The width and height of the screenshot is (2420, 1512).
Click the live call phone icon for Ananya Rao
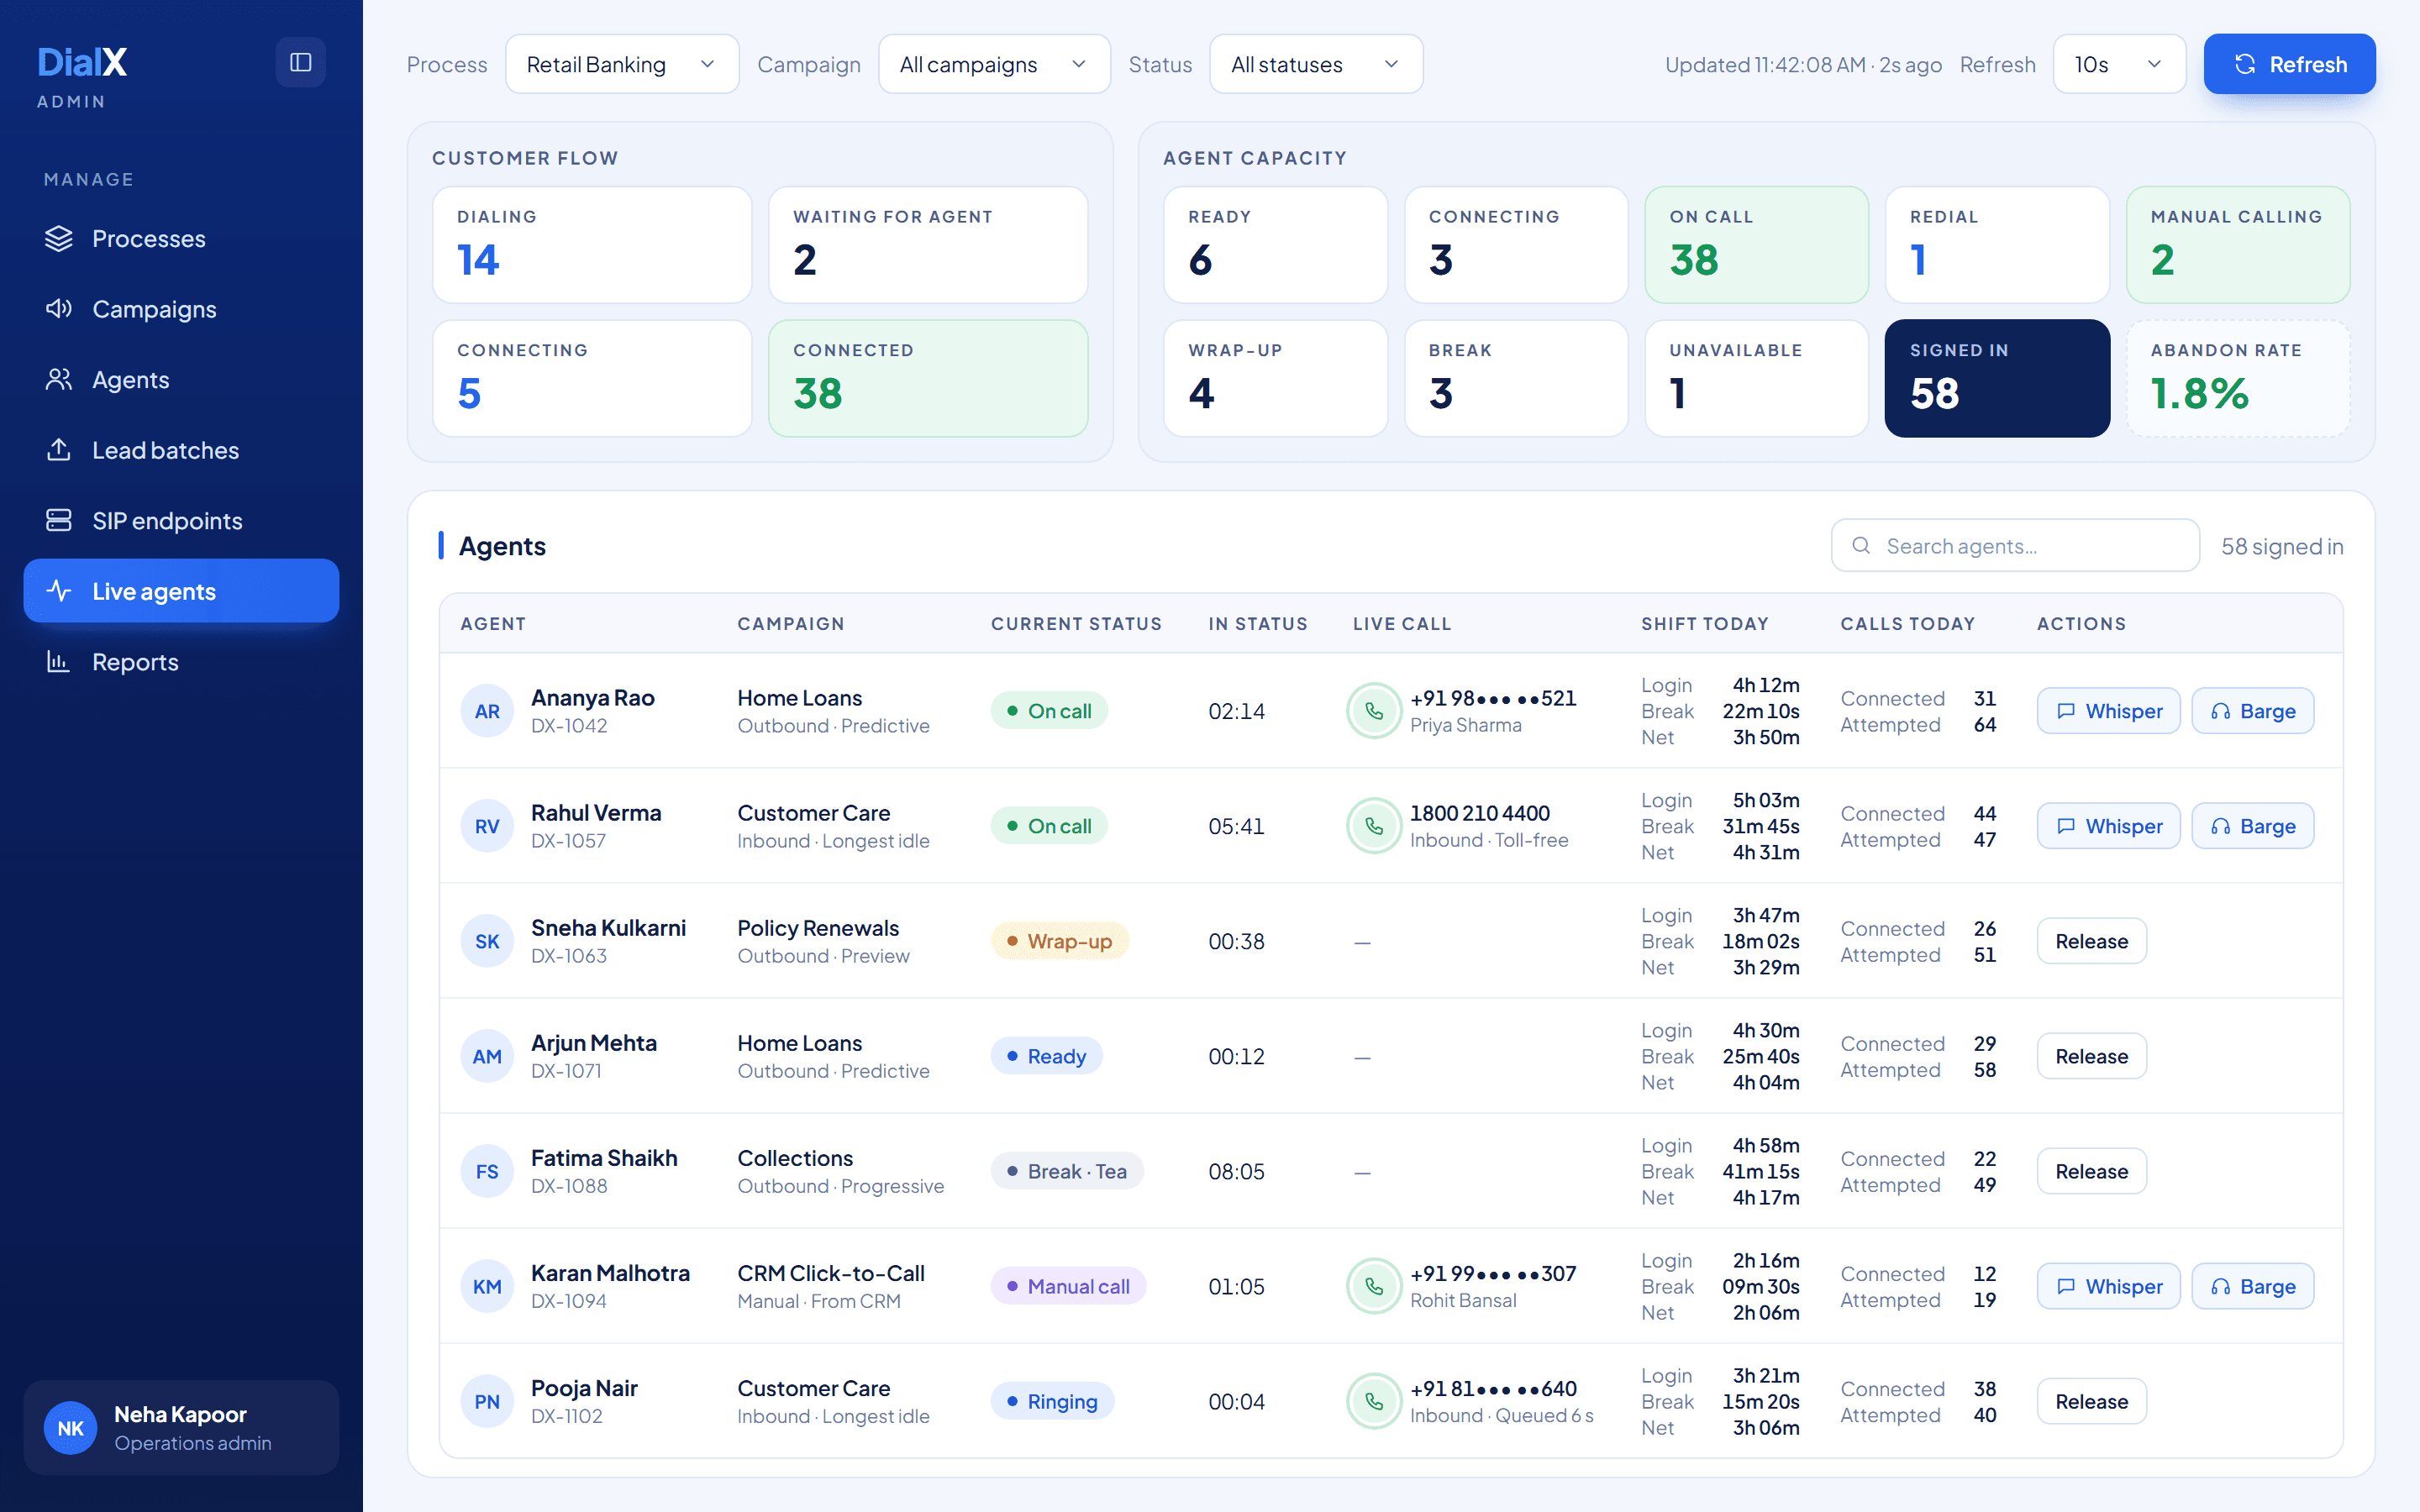coord(1374,711)
